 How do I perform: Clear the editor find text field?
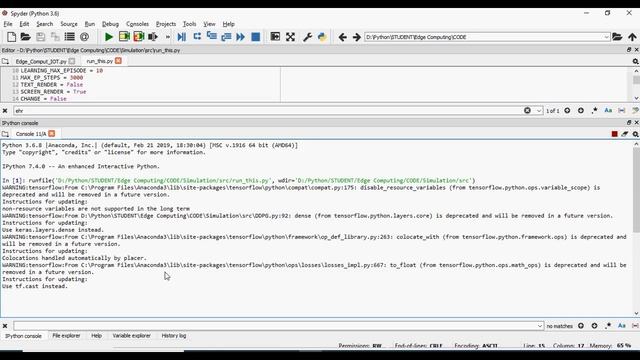point(527,111)
